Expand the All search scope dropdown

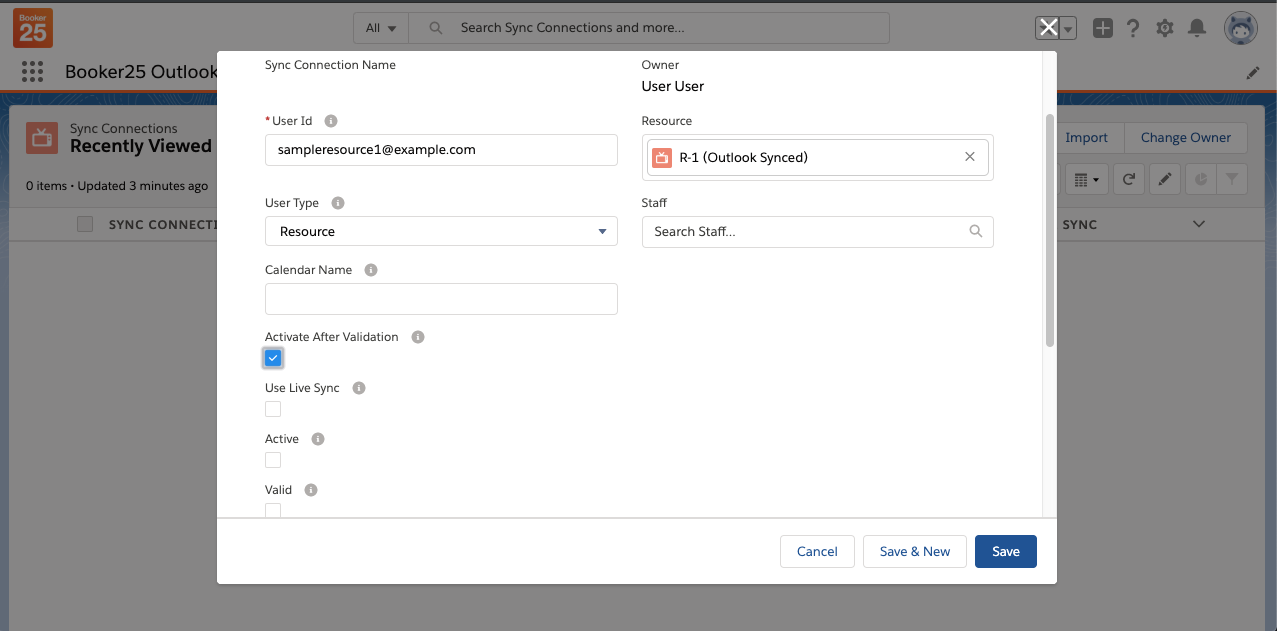pos(381,28)
